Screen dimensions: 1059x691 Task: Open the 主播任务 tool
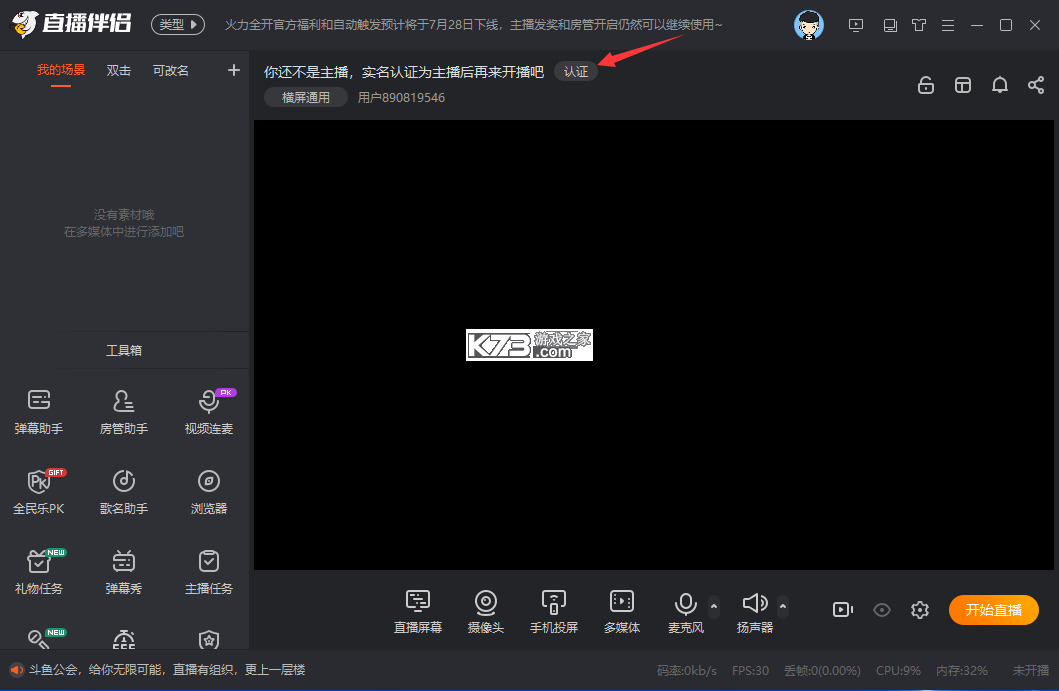click(209, 572)
